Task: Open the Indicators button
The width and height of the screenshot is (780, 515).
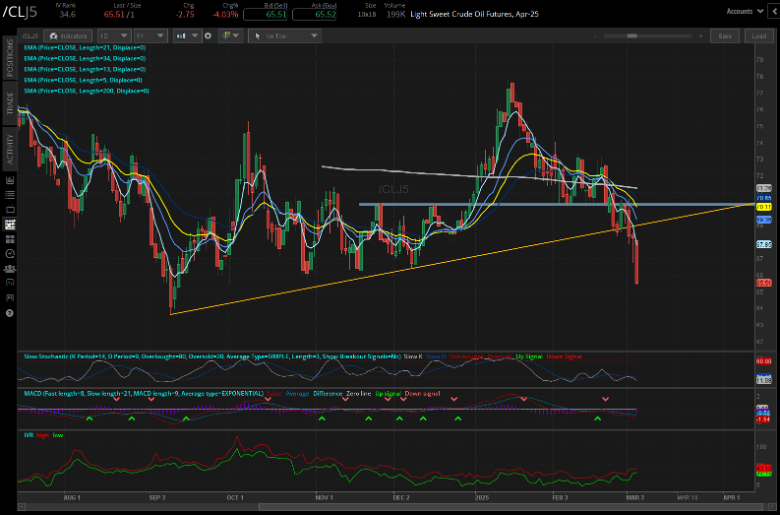Action: pyautogui.click(x=68, y=36)
